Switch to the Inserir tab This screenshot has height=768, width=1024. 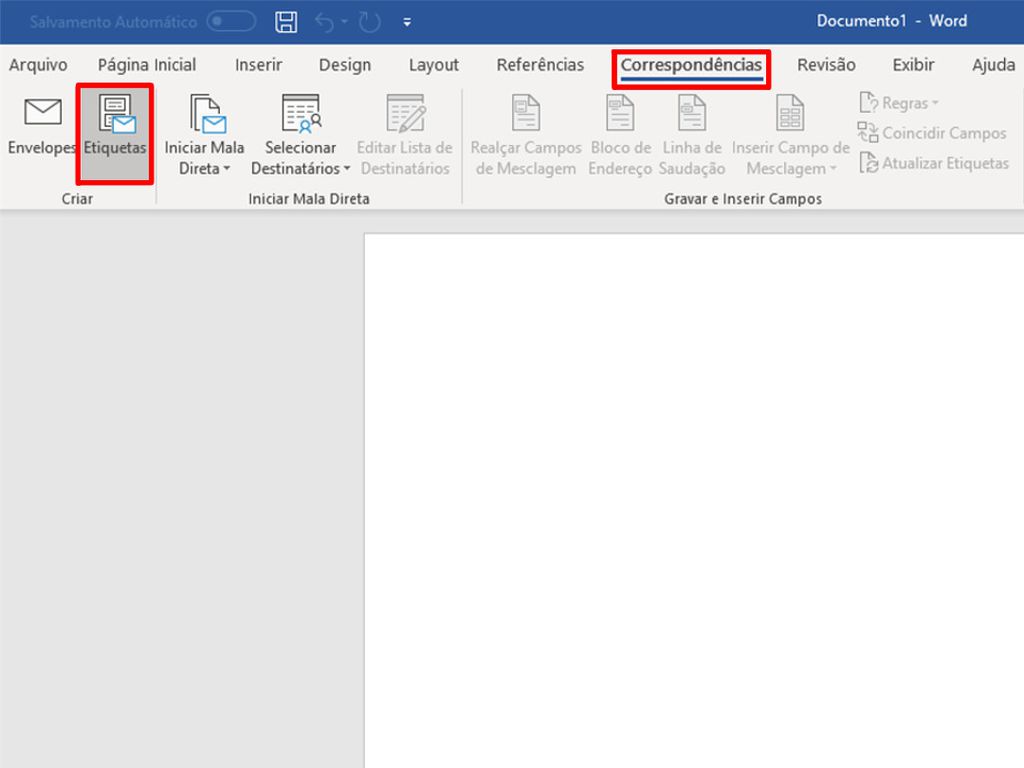pos(259,65)
